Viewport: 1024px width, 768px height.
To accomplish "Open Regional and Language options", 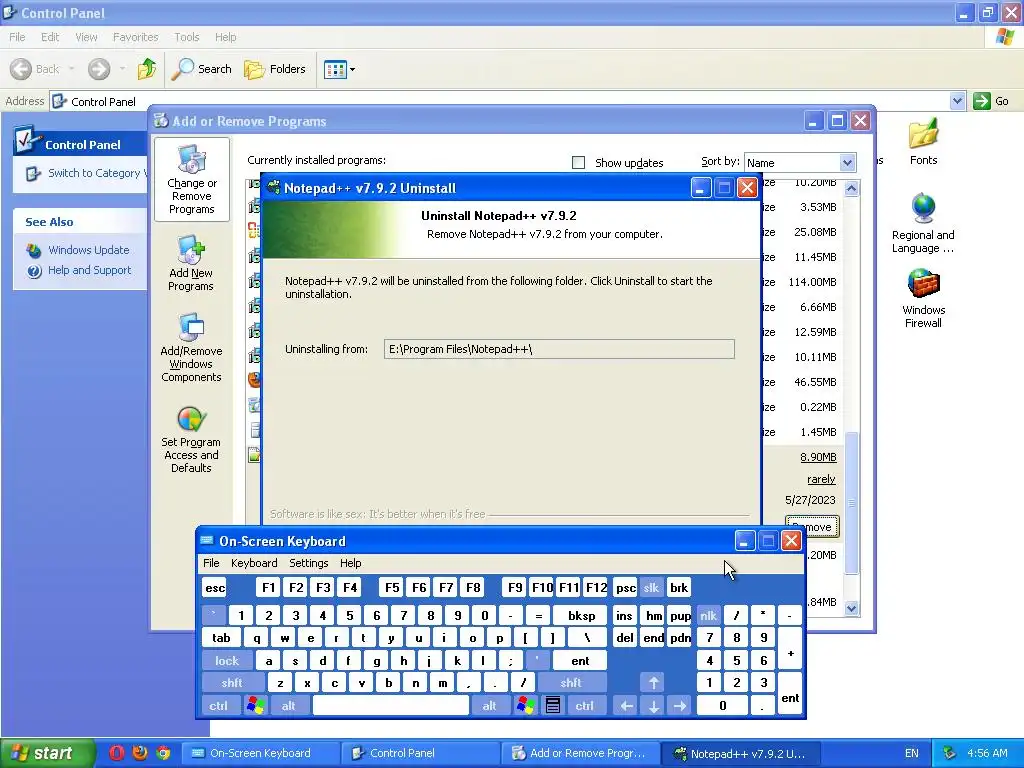I will coord(923,223).
